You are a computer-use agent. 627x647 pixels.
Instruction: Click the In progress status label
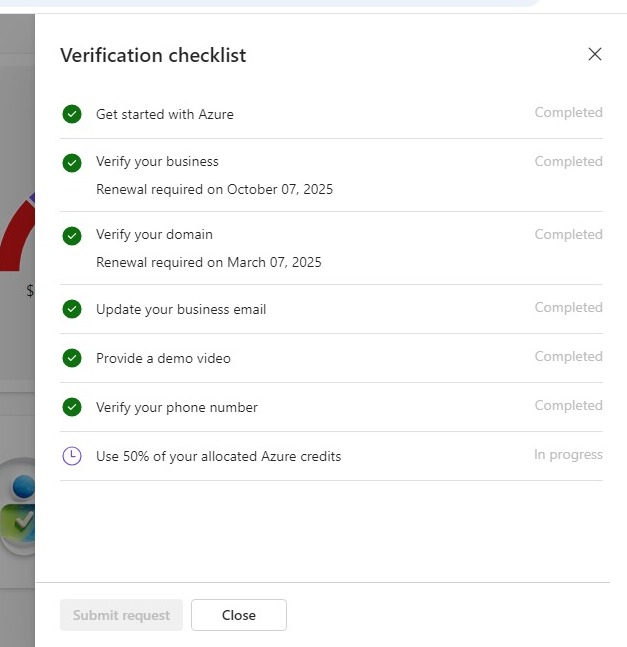click(x=568, y=454)
